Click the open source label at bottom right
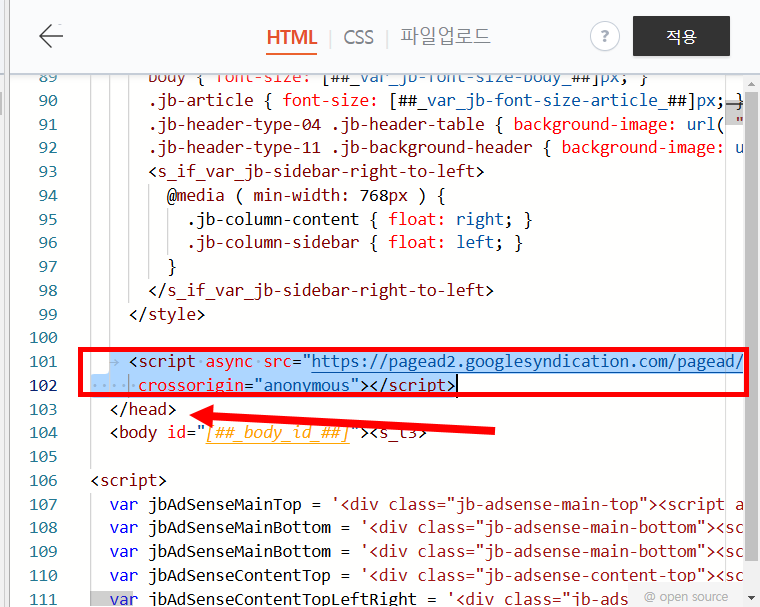 point(686,597)
